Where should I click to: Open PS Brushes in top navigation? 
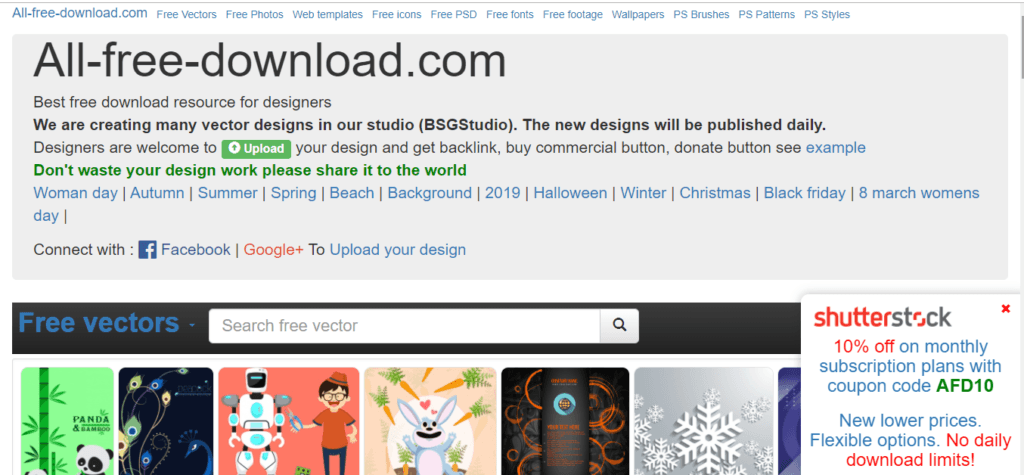coord(701,14)
